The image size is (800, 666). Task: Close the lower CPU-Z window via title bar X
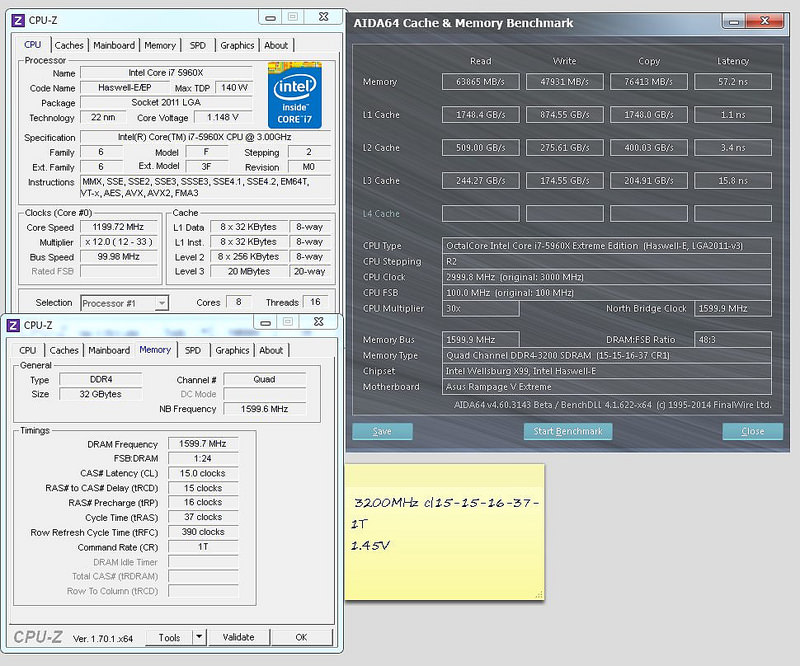[x=319, y=322]
